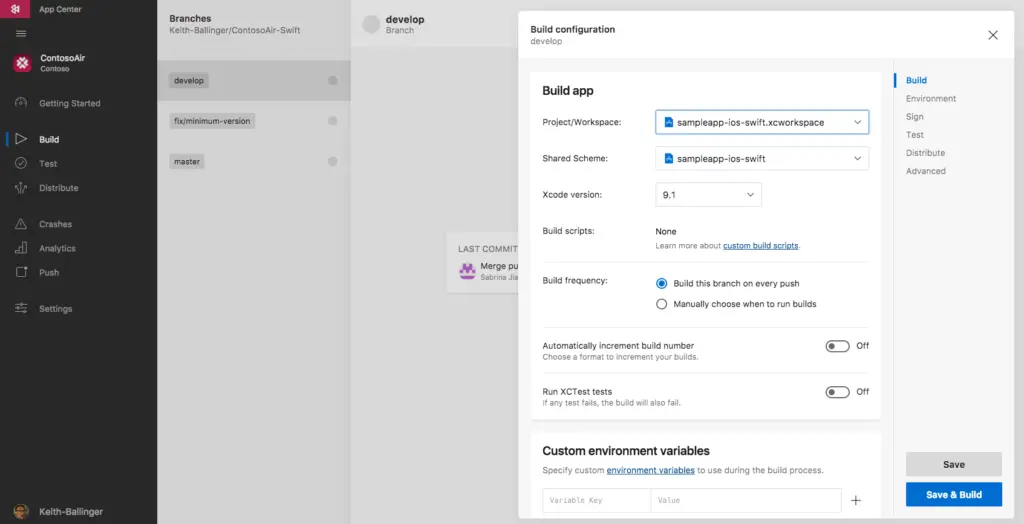Click the Save & Build button
Viewport: 1024px width, 524px height.
953,494
